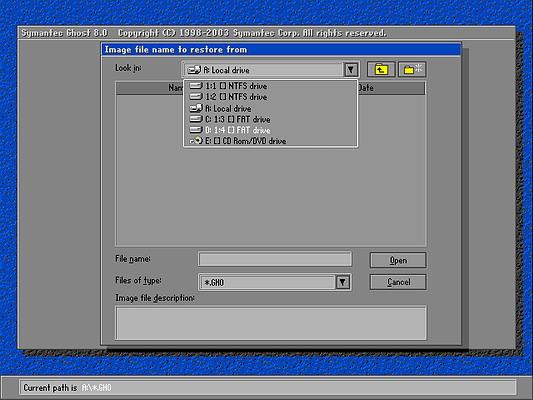Click the Open button
The width and height of the screenshot is (533, 400).
point(398,260)
